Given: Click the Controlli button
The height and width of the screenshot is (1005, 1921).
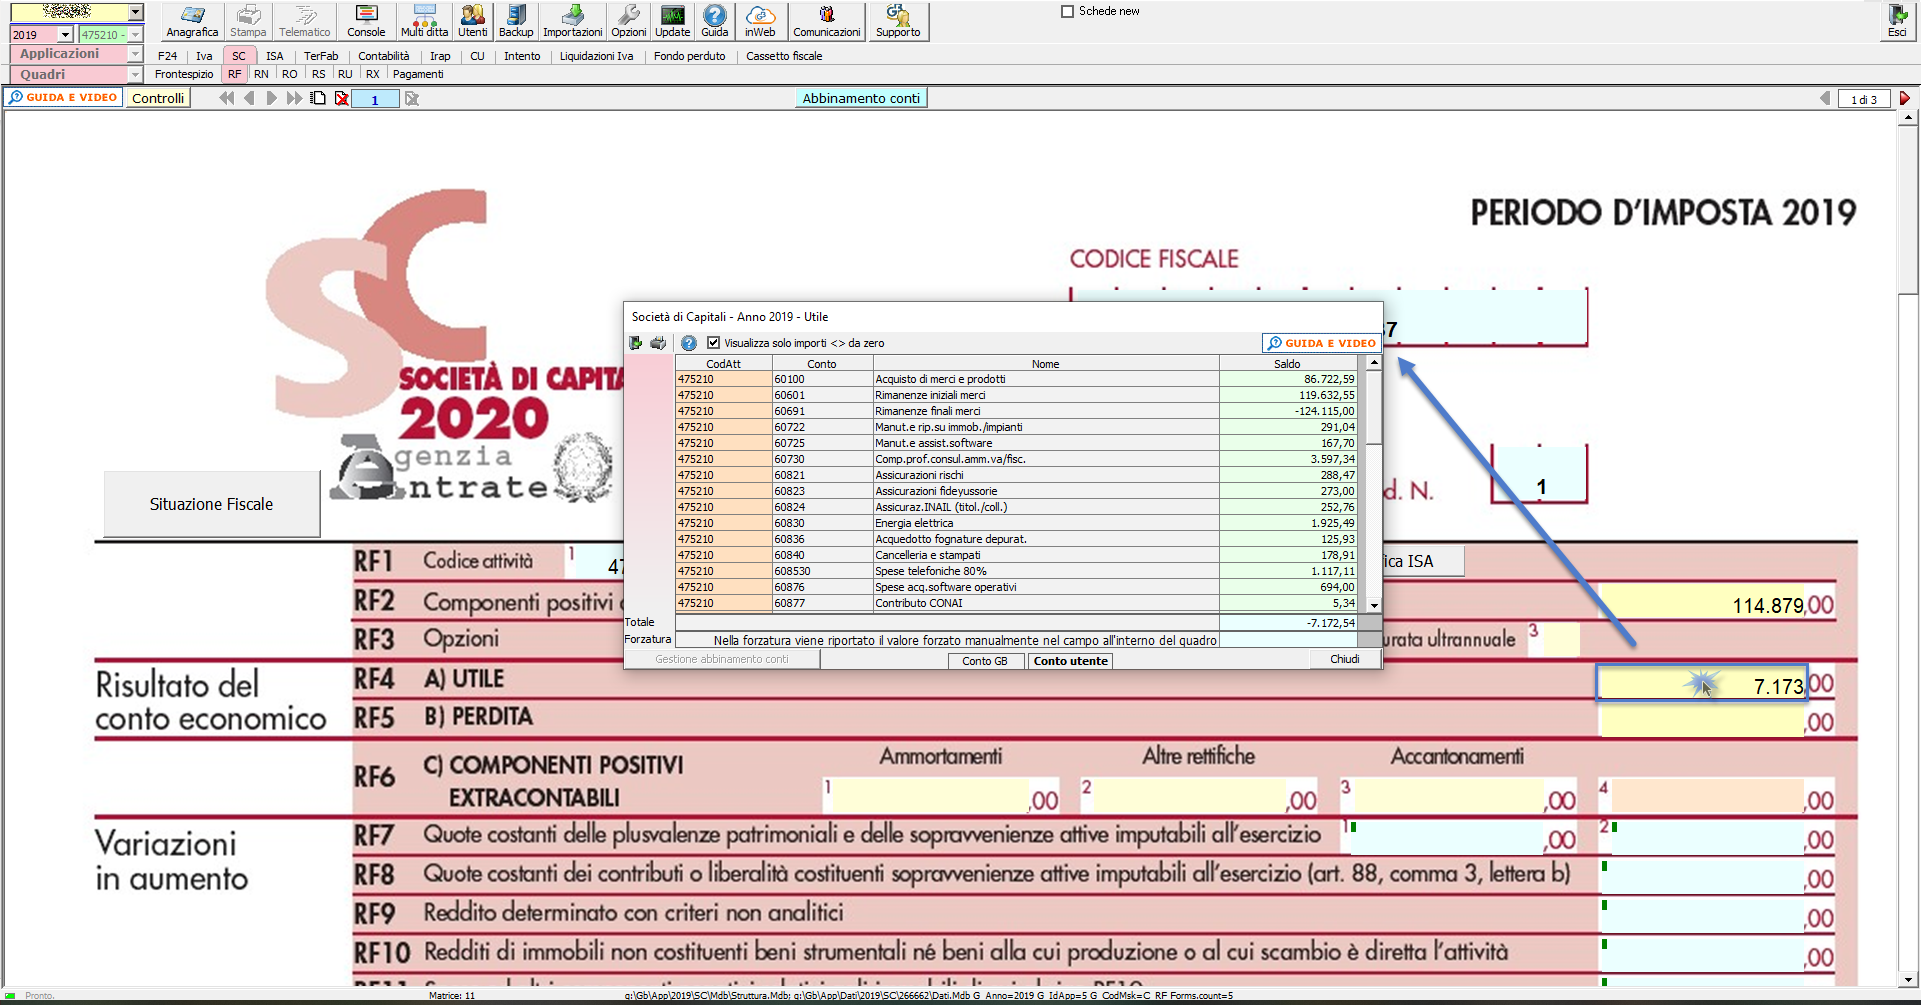Looking at the screenshot, I should tap(158, 98).
